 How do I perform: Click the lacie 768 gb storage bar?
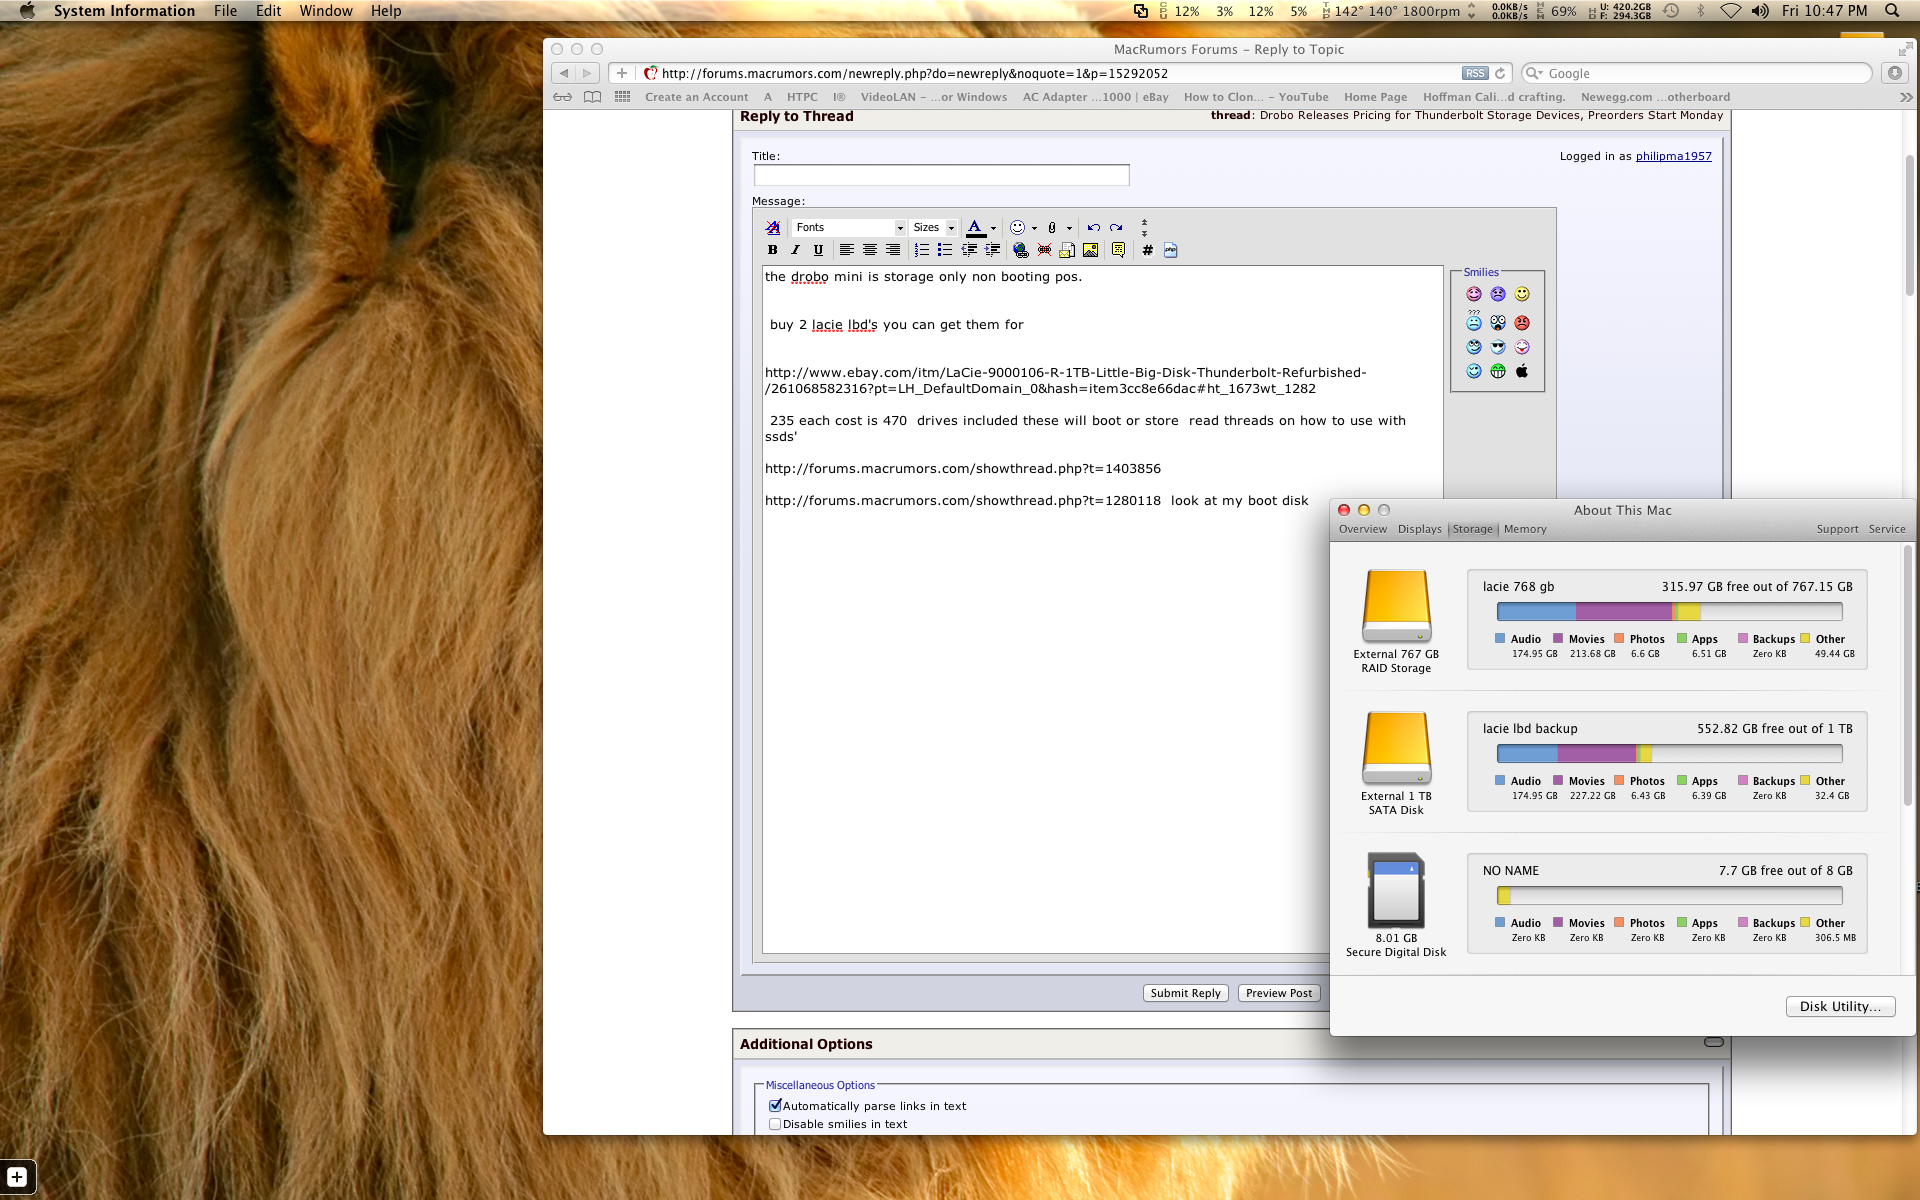pos(1669,612)
